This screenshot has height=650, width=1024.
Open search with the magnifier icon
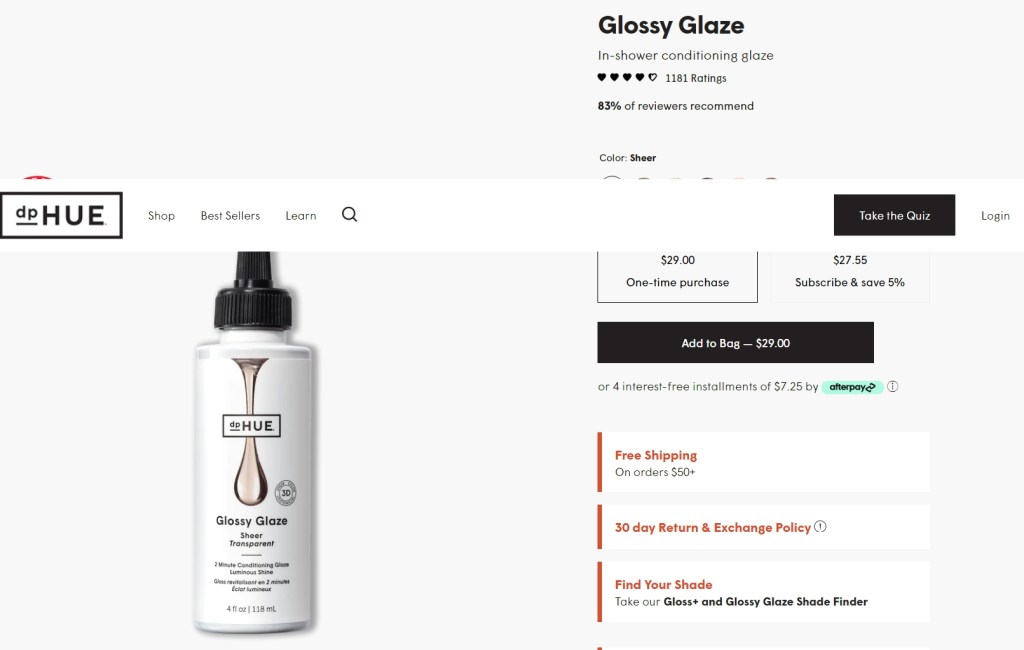tap(349, 214)
